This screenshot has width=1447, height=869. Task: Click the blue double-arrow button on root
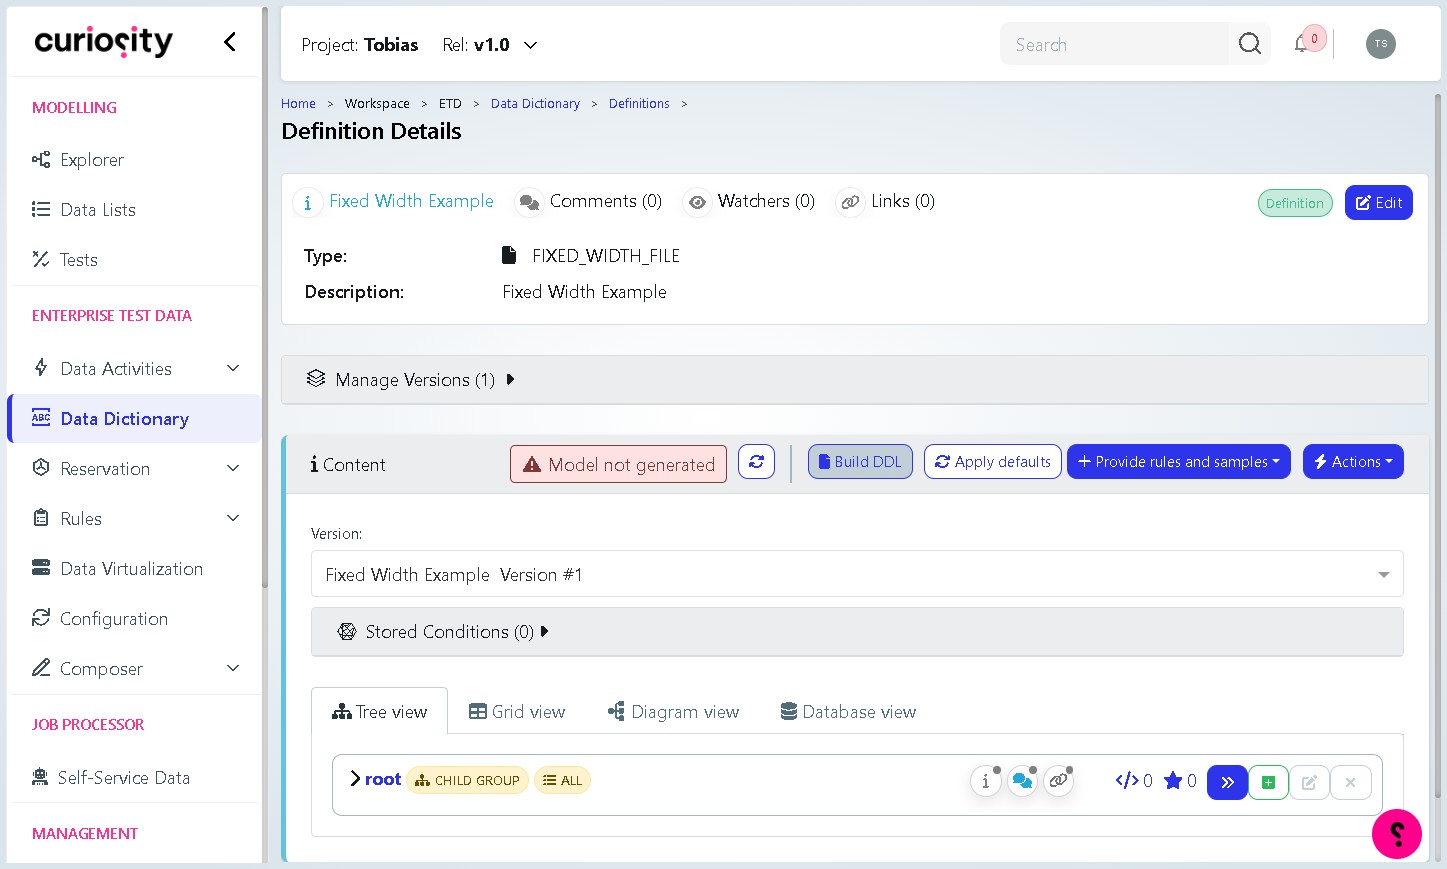click(1227, 782)
